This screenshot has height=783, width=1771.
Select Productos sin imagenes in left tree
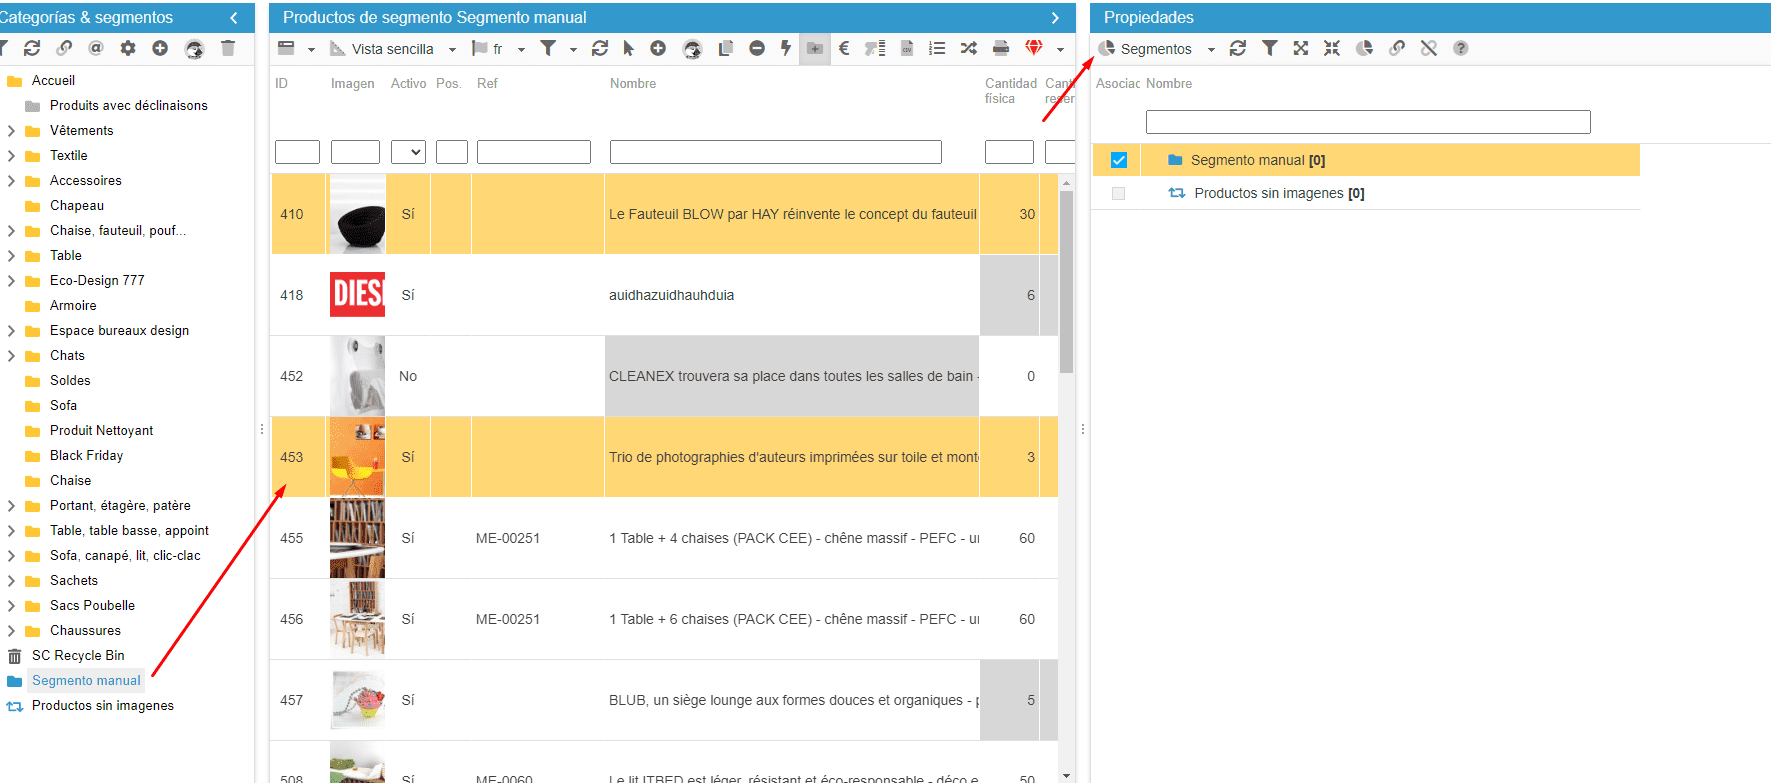[102, 706]
